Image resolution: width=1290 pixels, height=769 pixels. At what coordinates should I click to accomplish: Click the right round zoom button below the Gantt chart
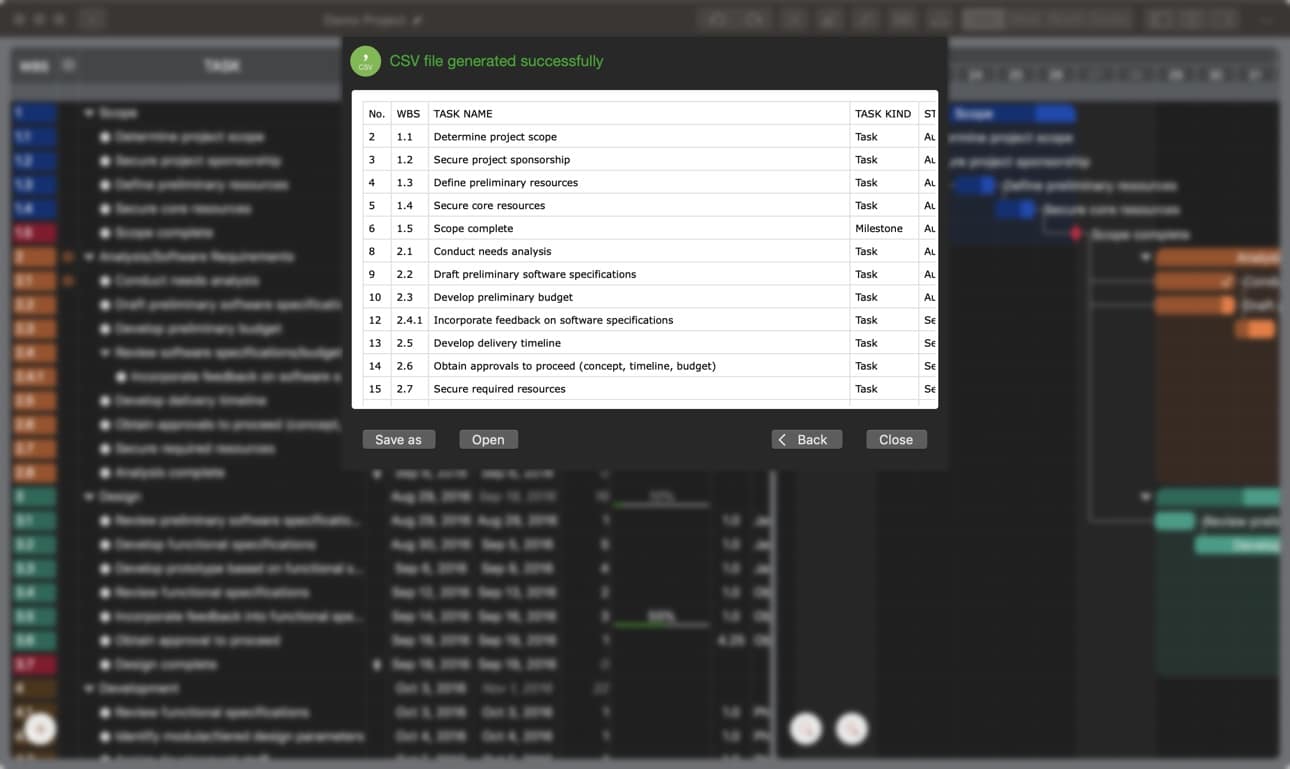coord(852,729)
